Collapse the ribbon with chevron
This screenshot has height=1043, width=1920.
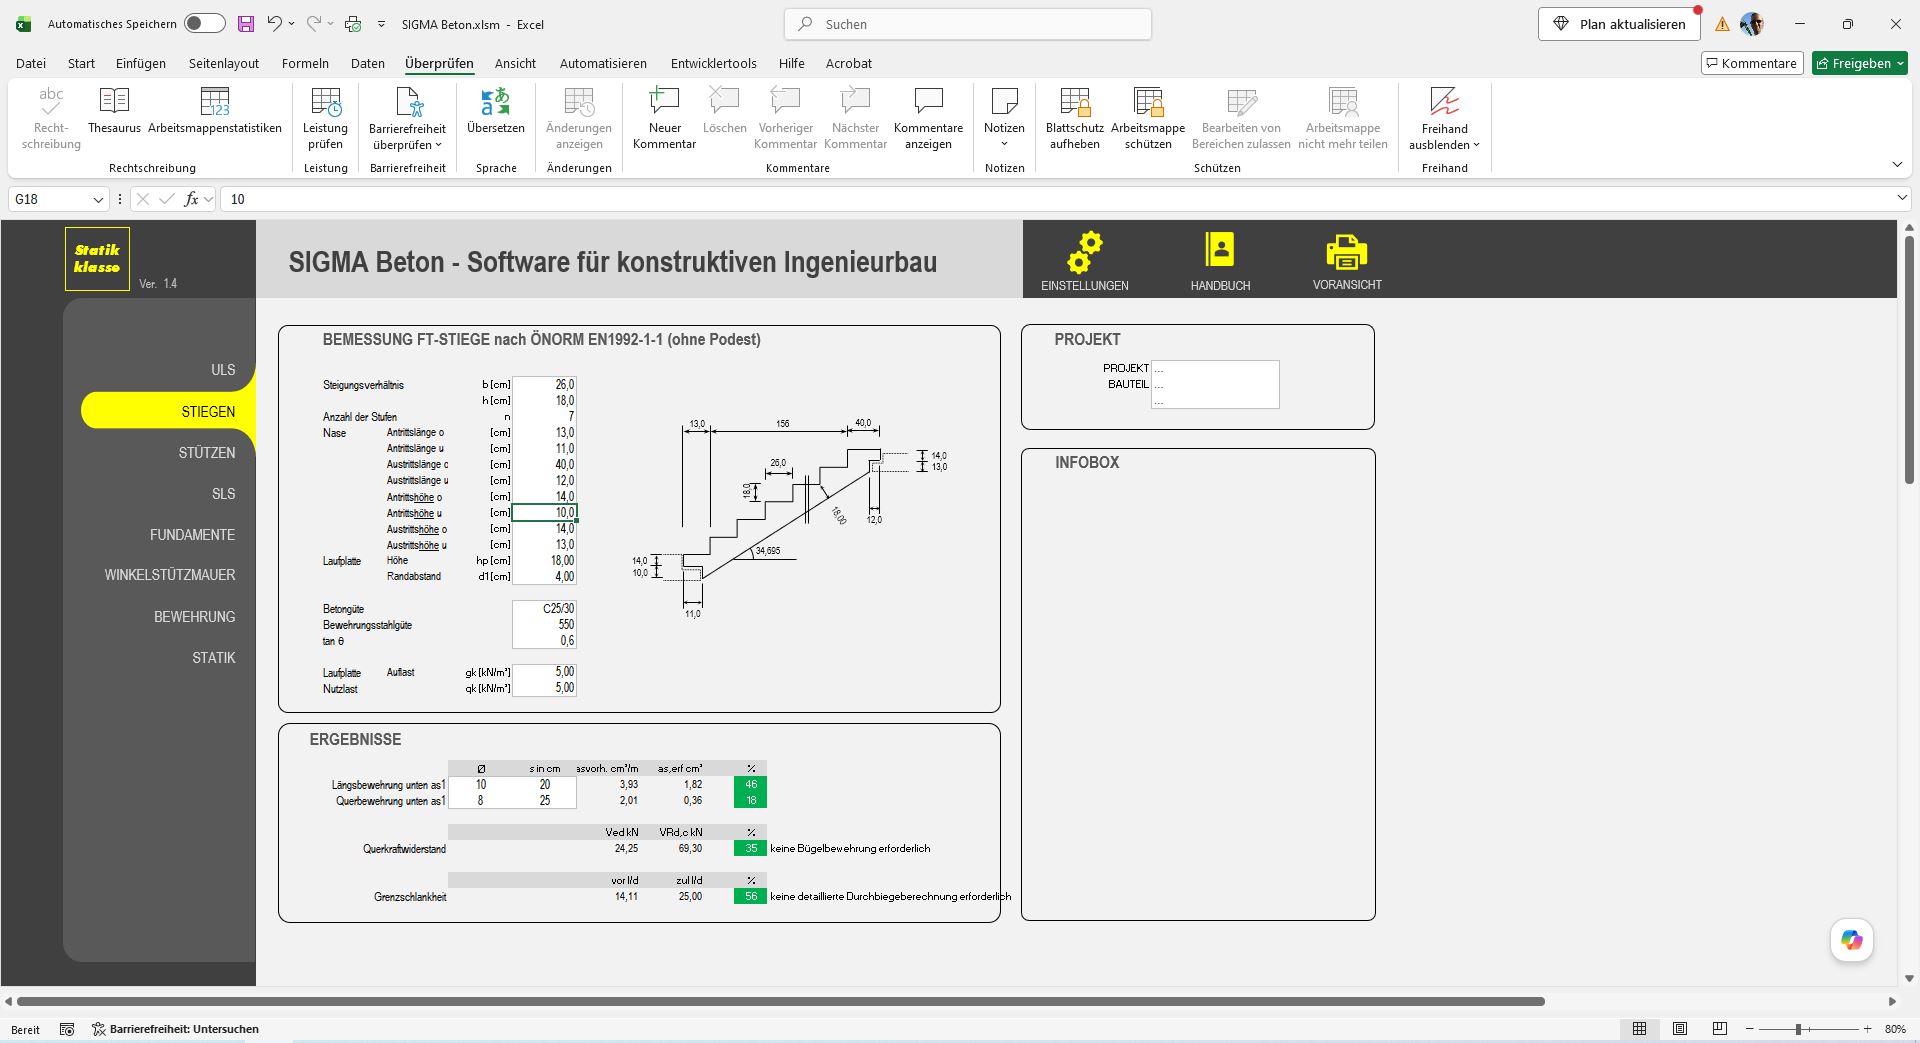[1897, 165]
